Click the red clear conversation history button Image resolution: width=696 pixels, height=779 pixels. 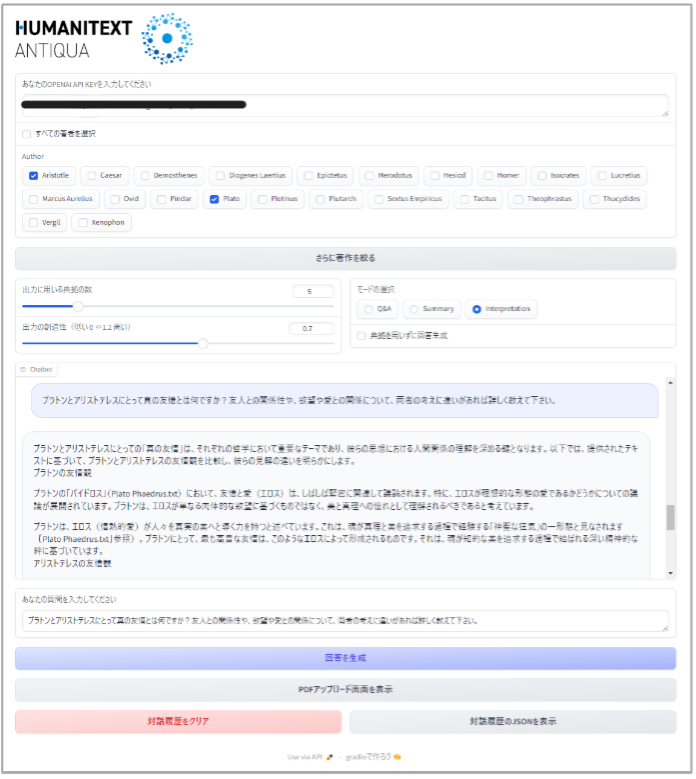pos(178,721)
